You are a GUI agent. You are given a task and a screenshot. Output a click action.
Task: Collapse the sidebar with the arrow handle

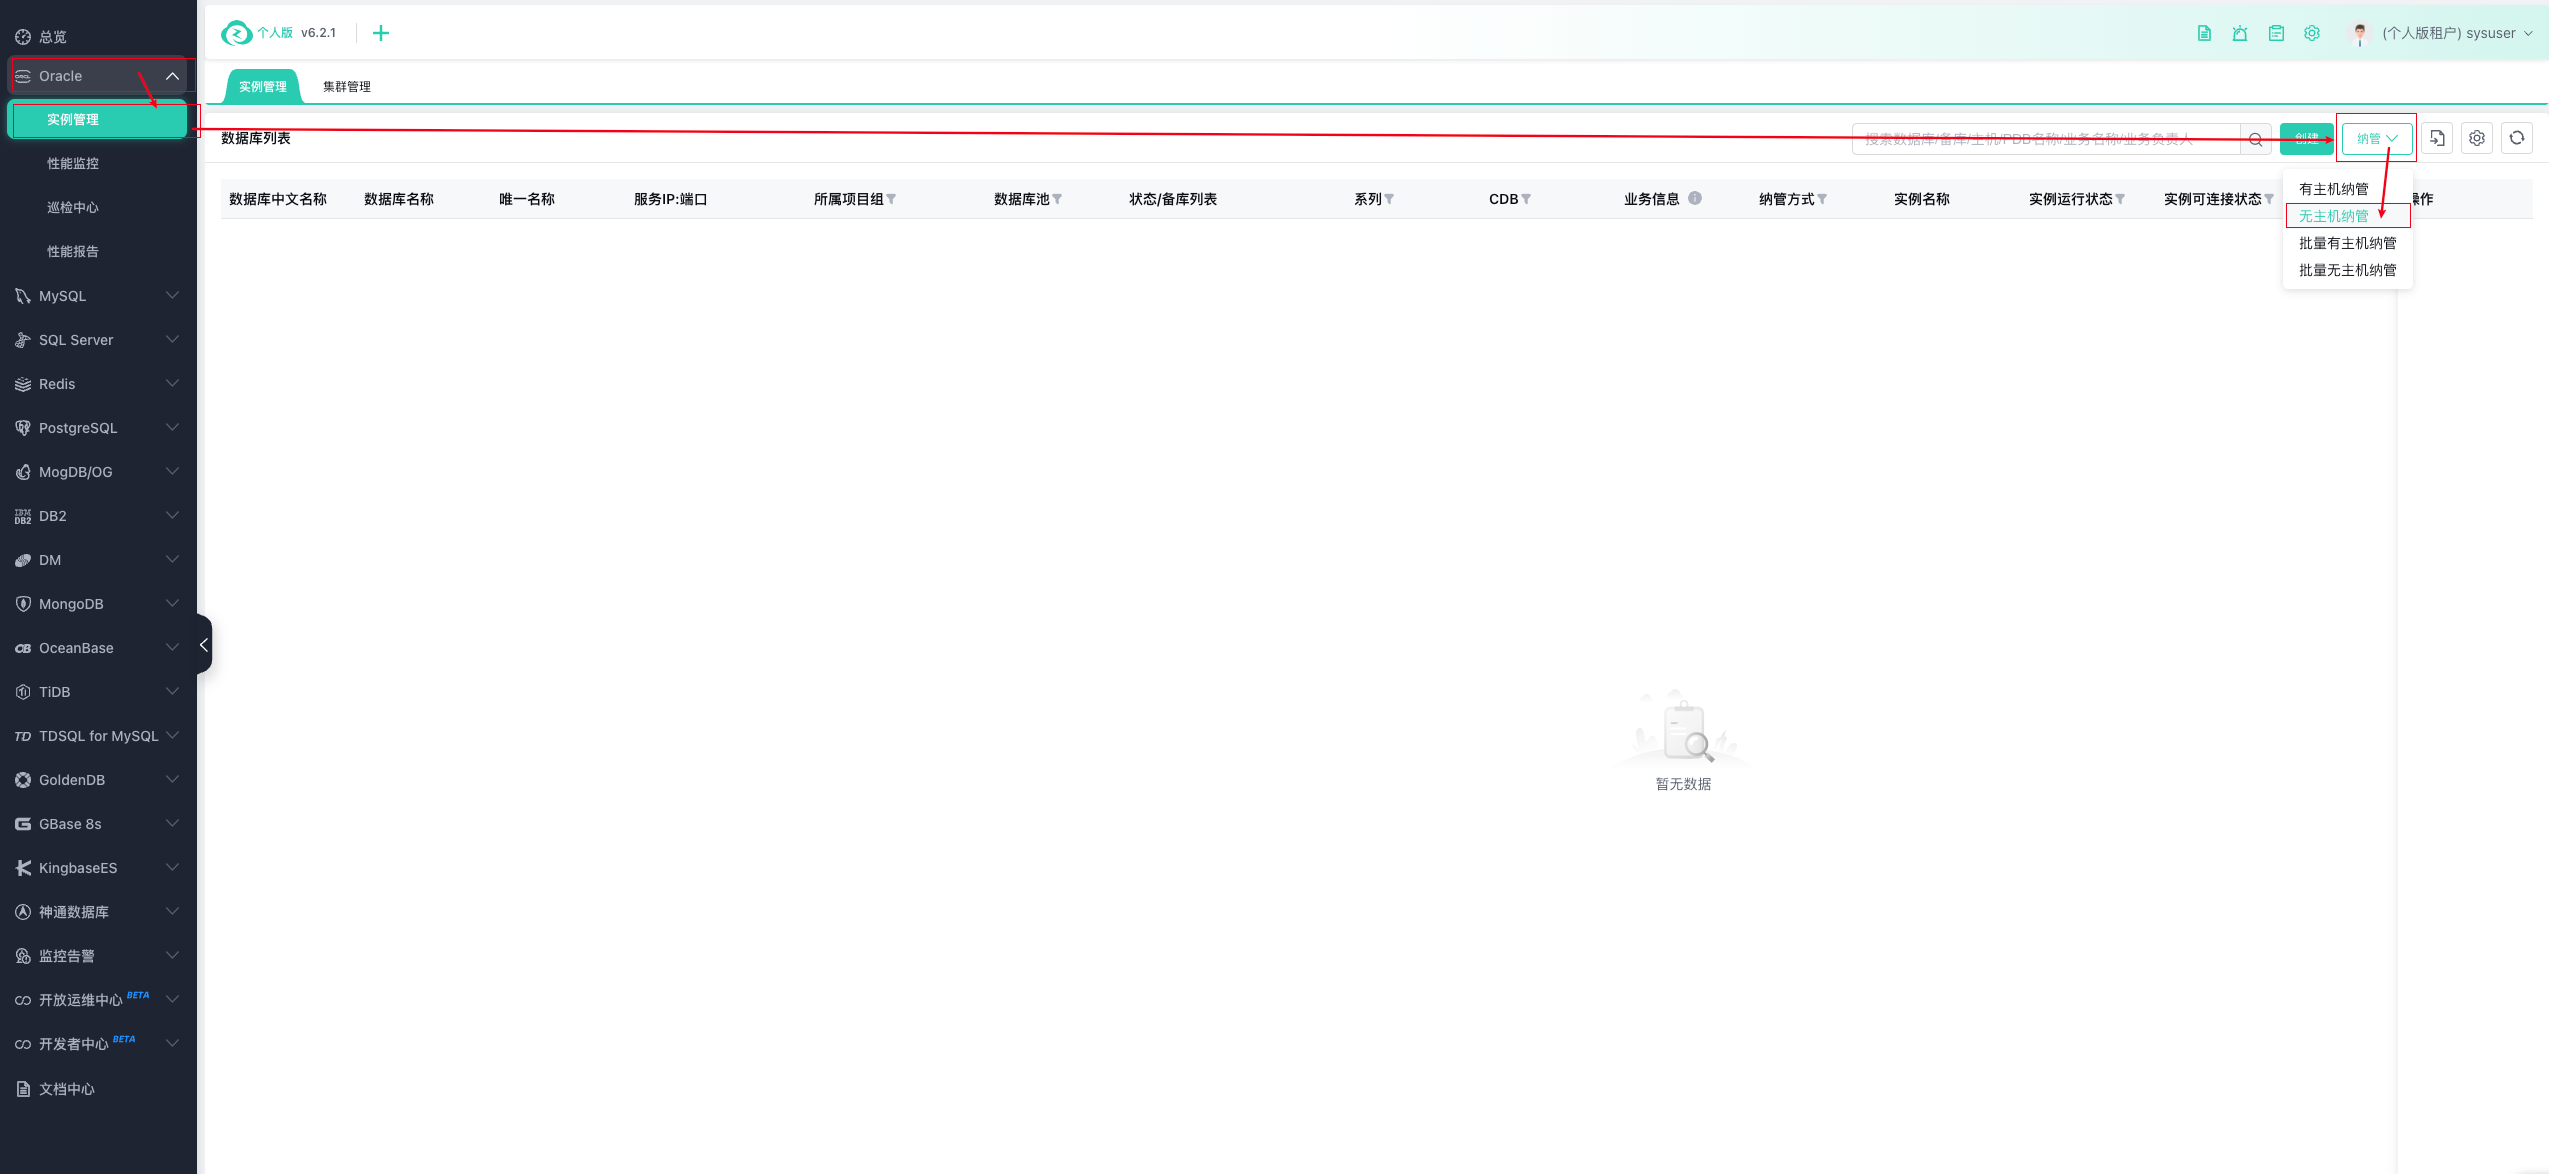pos(204,645)
